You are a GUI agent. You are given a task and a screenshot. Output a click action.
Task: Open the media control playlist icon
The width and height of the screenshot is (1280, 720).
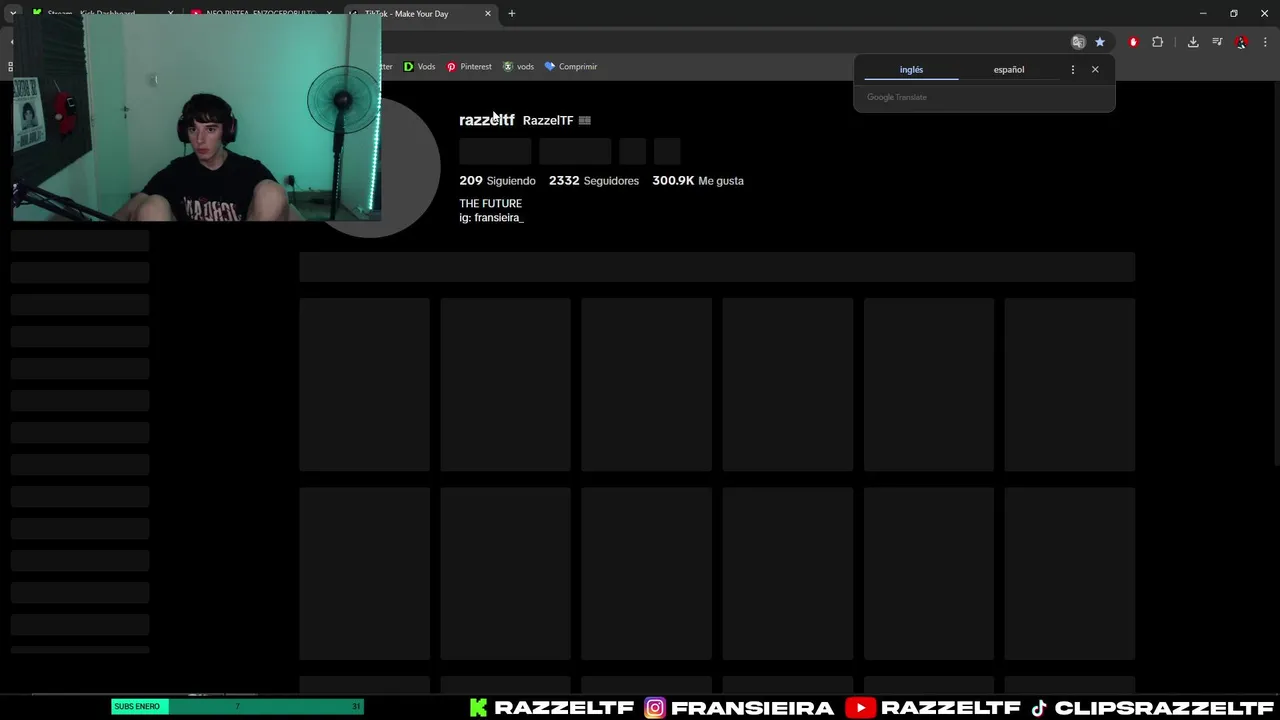[1217, 42]
